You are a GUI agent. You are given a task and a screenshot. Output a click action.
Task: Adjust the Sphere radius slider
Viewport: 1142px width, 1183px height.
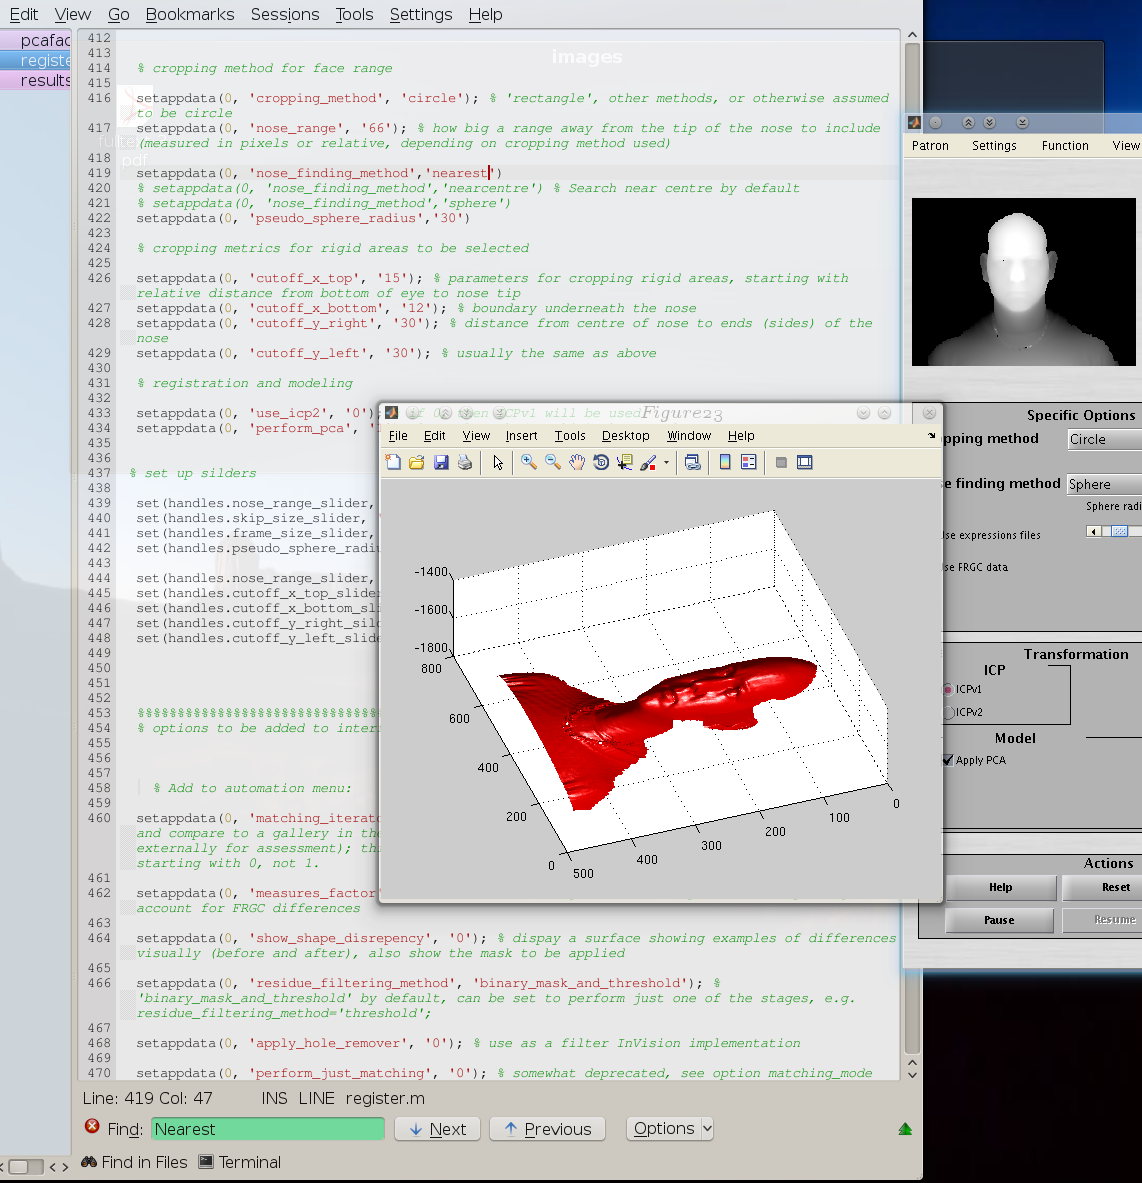(1120, 531)
